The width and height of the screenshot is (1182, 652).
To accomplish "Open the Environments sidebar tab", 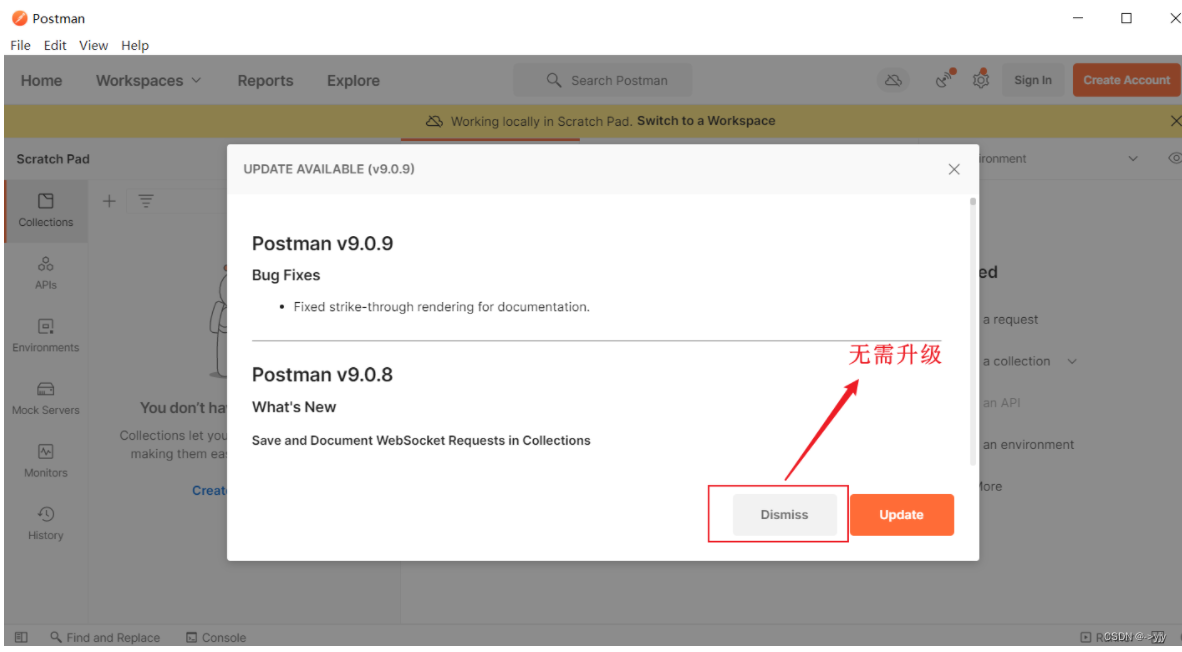I will [45, 335].
